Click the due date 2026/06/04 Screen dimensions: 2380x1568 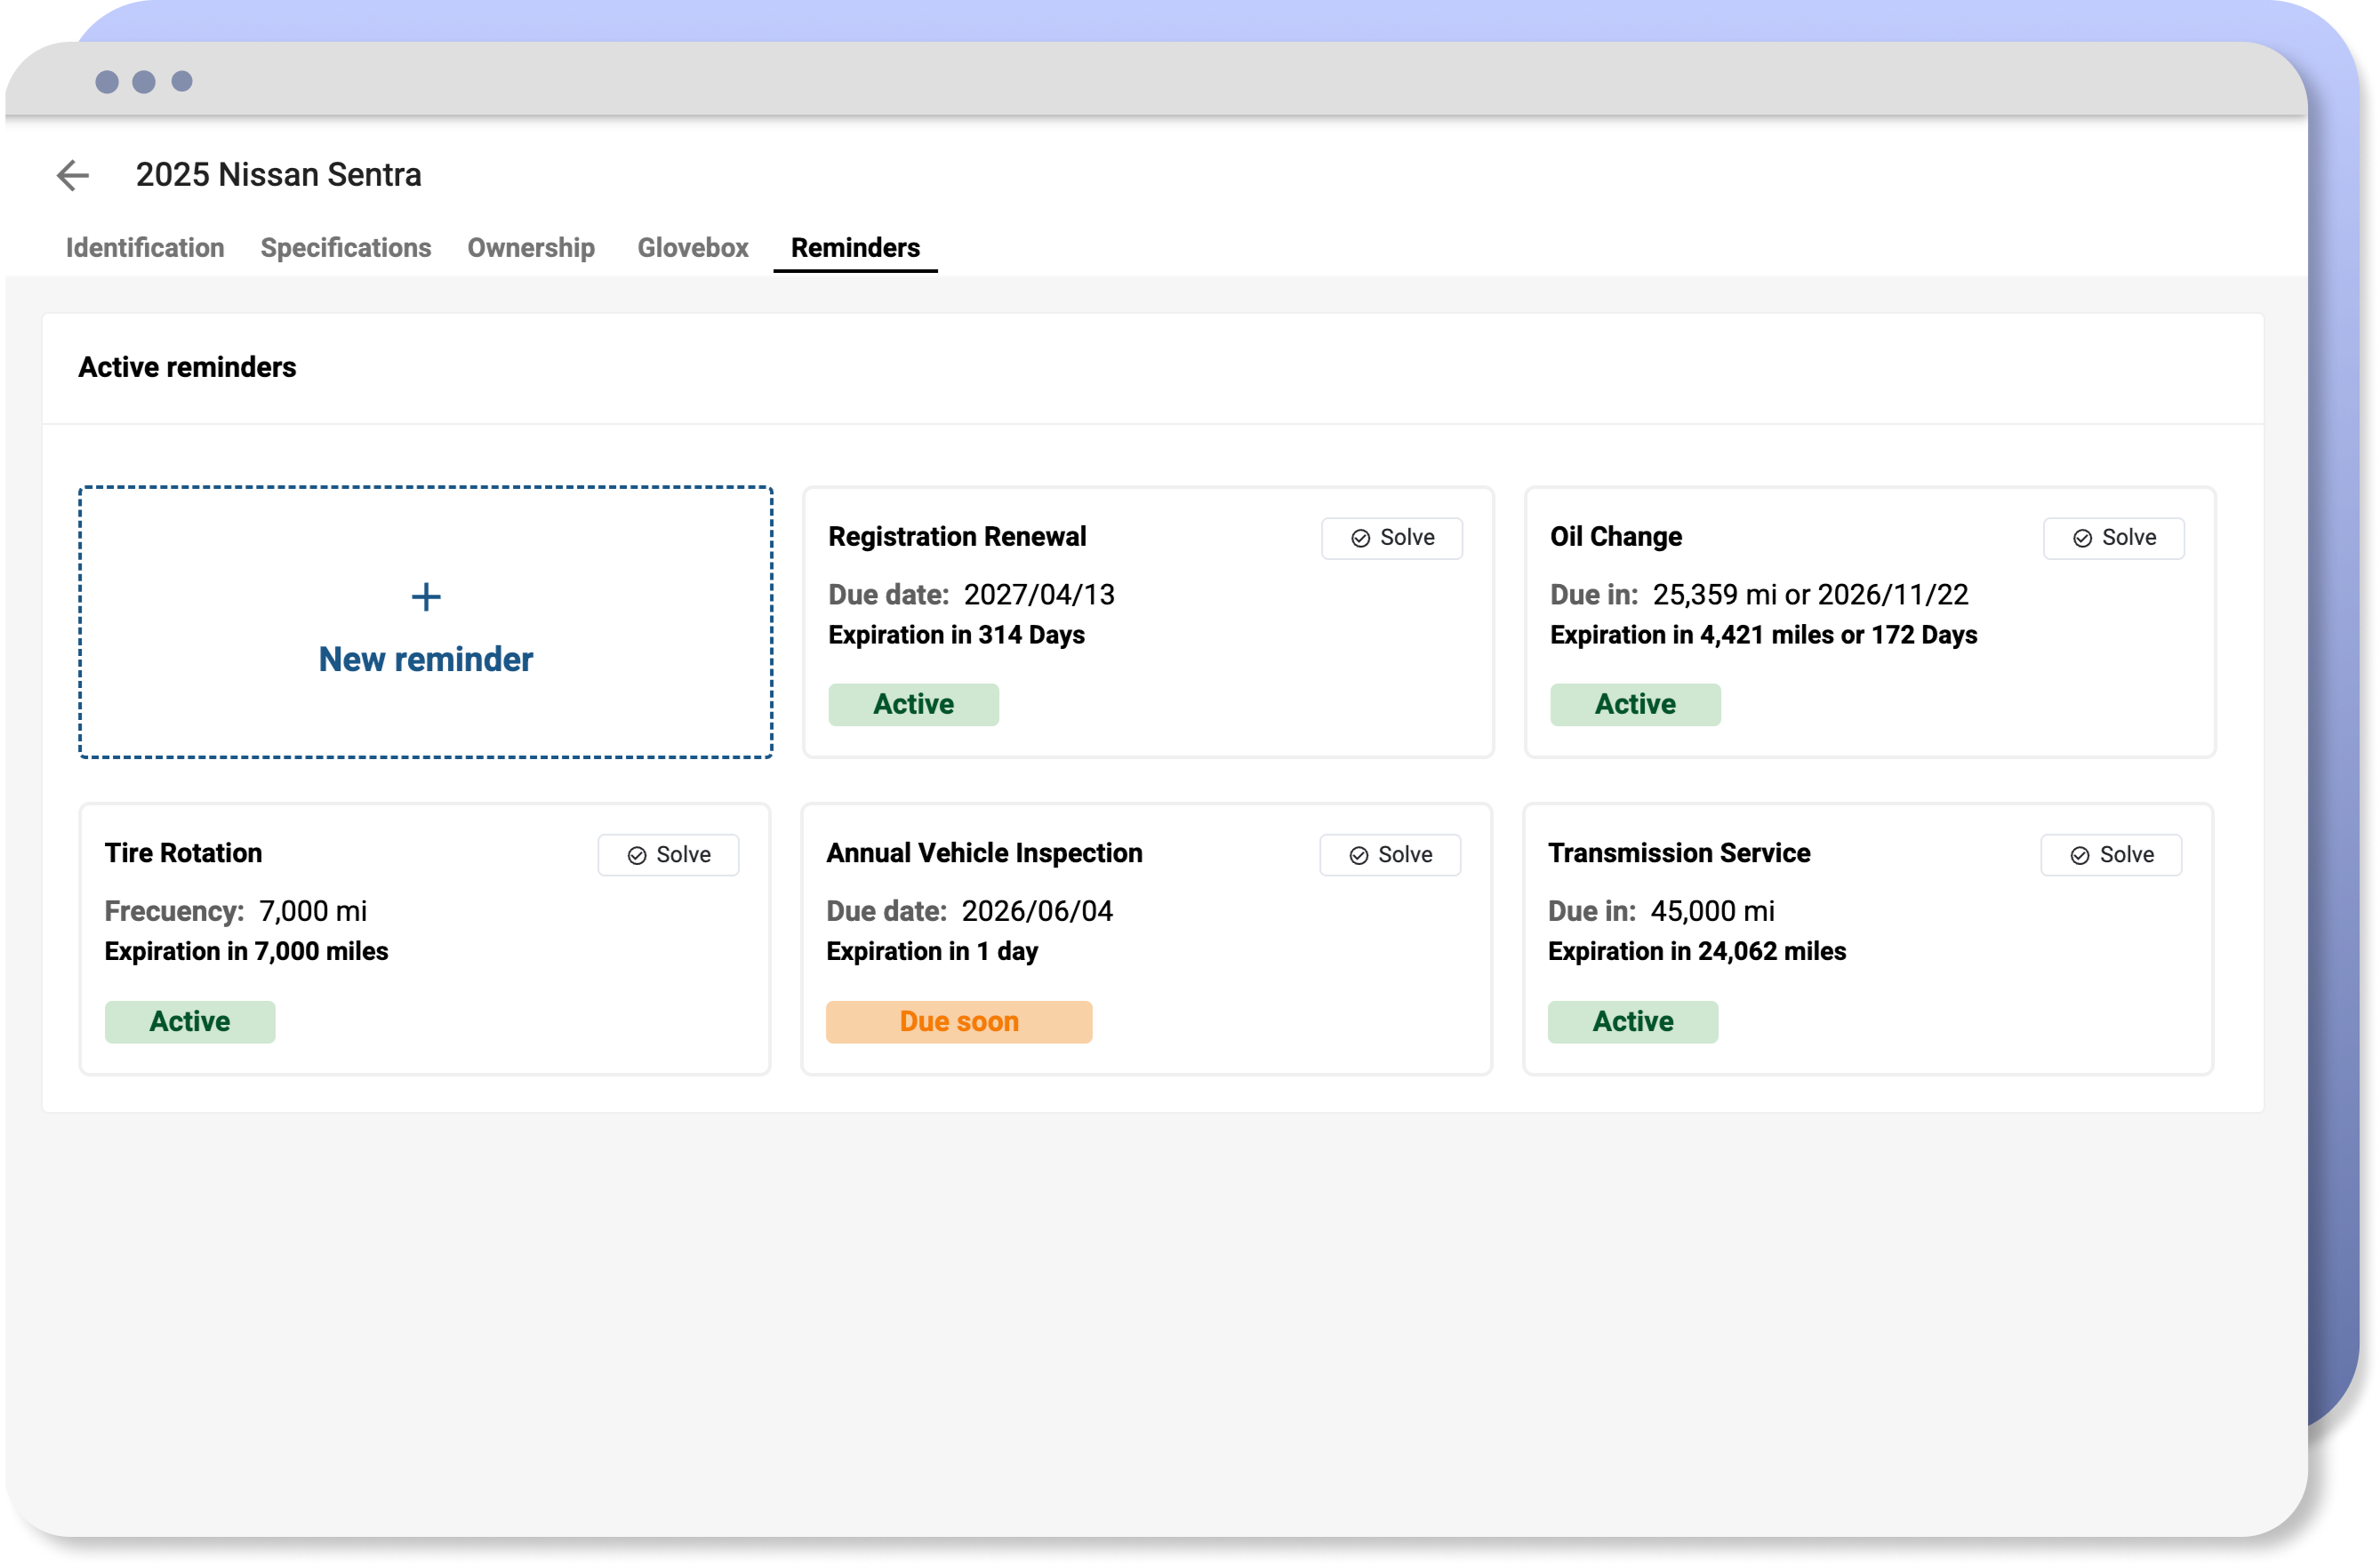(1037, 911)
